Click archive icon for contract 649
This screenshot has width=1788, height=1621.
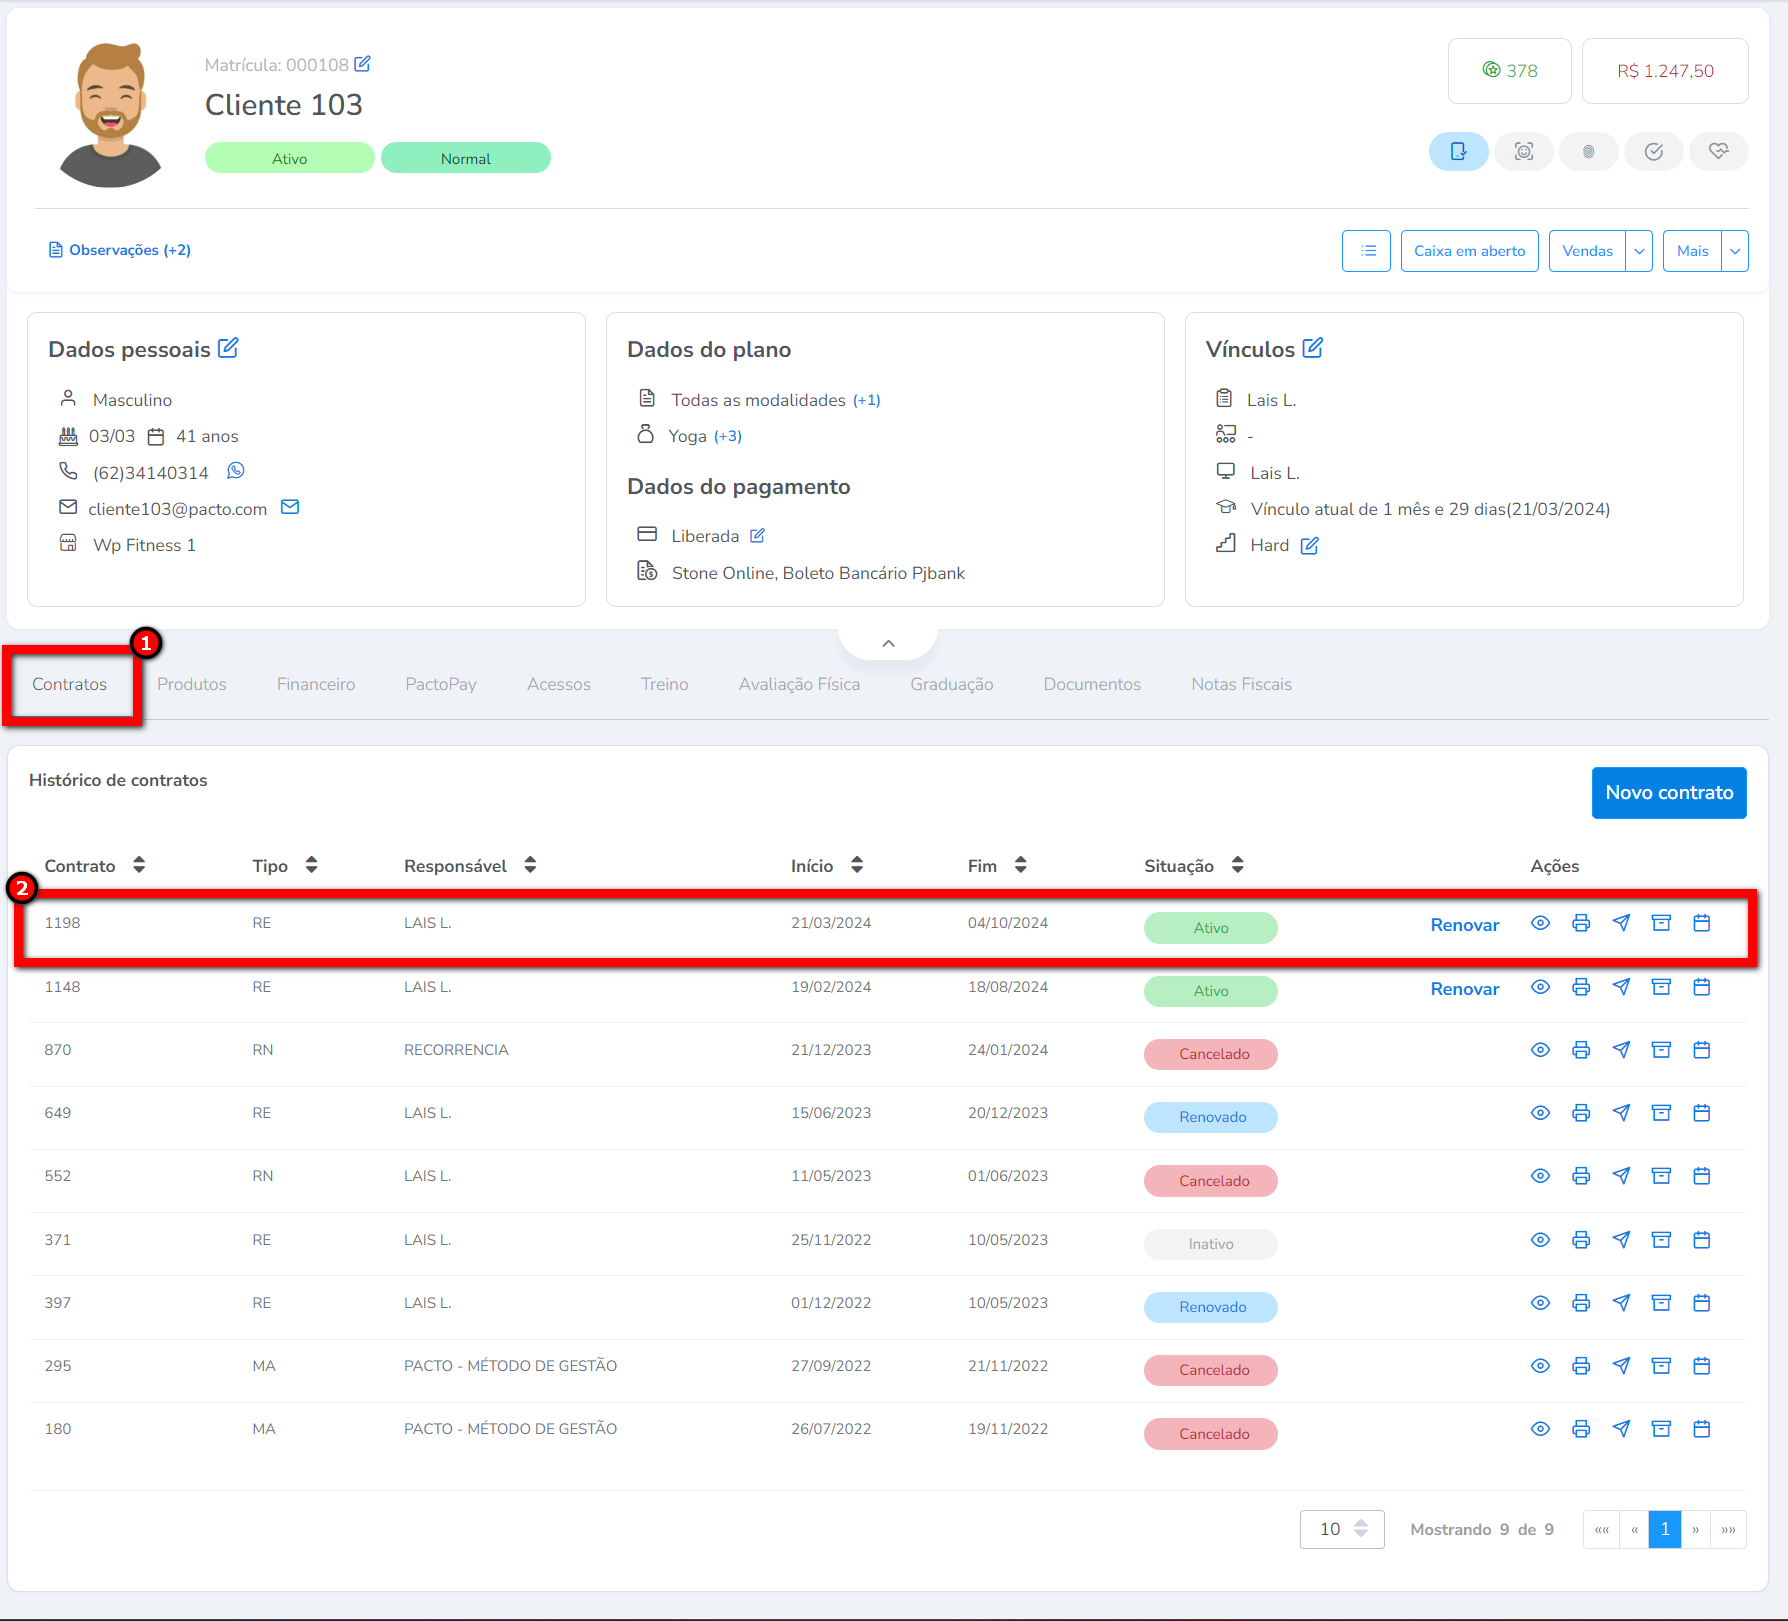pyautogui.click(x=1661, y=1113)
